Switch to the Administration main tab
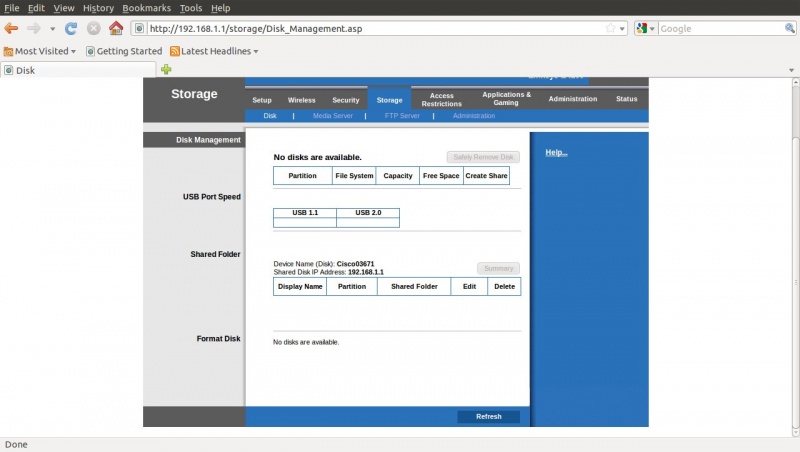 pyautogui.click(x=572, y=99)
